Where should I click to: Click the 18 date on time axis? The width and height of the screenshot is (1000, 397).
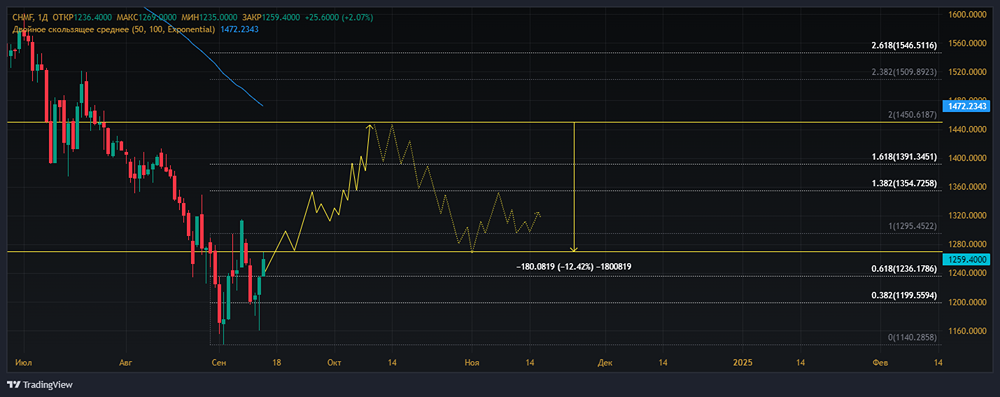(276, 363)
